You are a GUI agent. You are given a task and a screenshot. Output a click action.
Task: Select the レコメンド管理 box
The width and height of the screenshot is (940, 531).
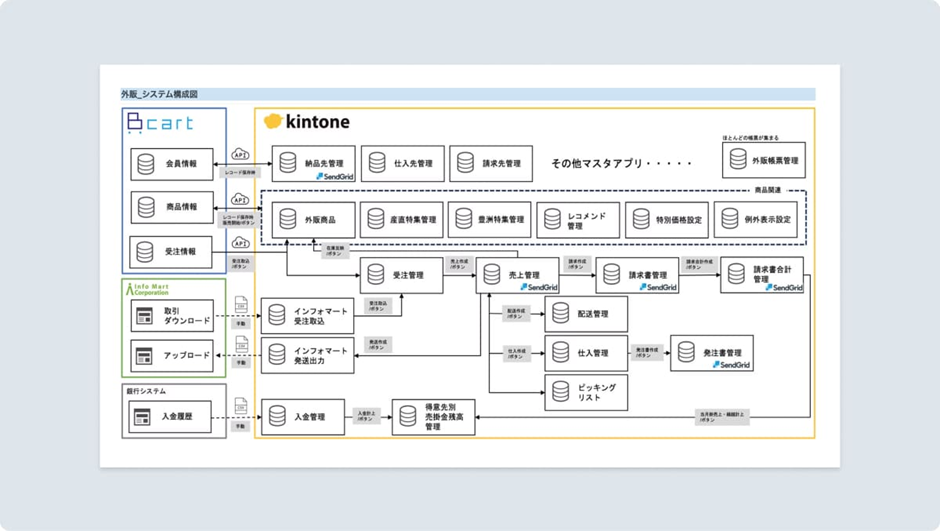point(578,220)
